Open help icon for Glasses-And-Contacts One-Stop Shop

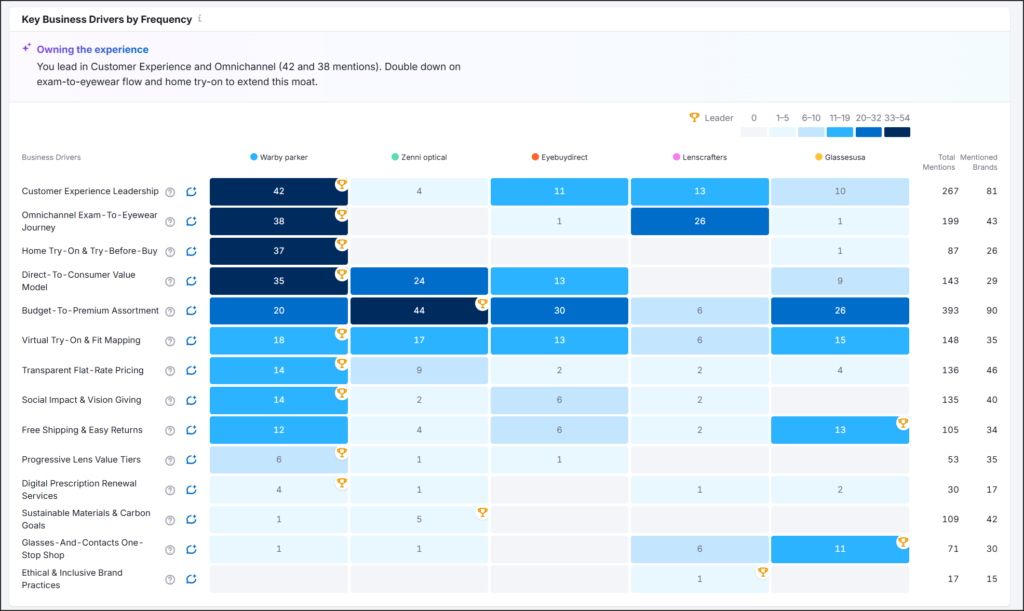170,550
